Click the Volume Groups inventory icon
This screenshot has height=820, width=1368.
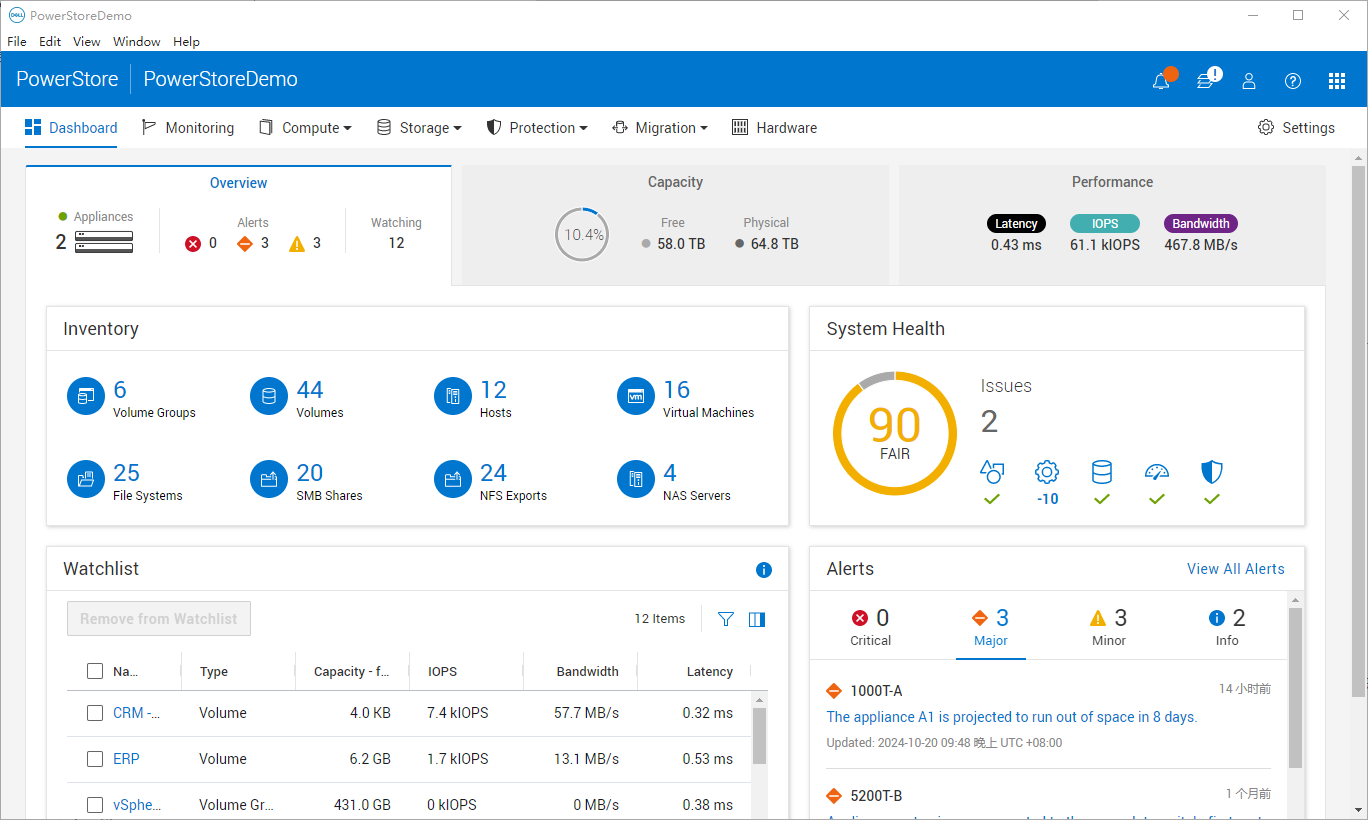pos(86,397)
